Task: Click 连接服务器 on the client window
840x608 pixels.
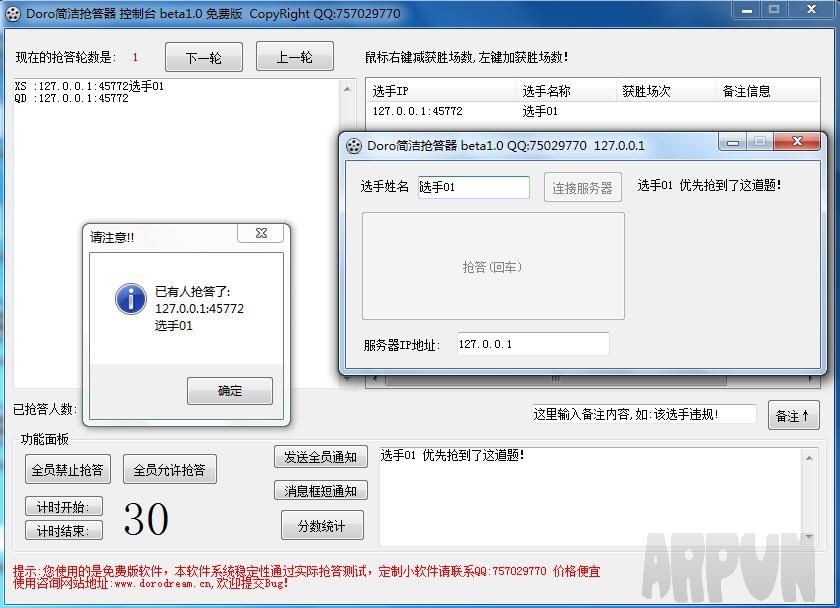Action: [581, 187]
